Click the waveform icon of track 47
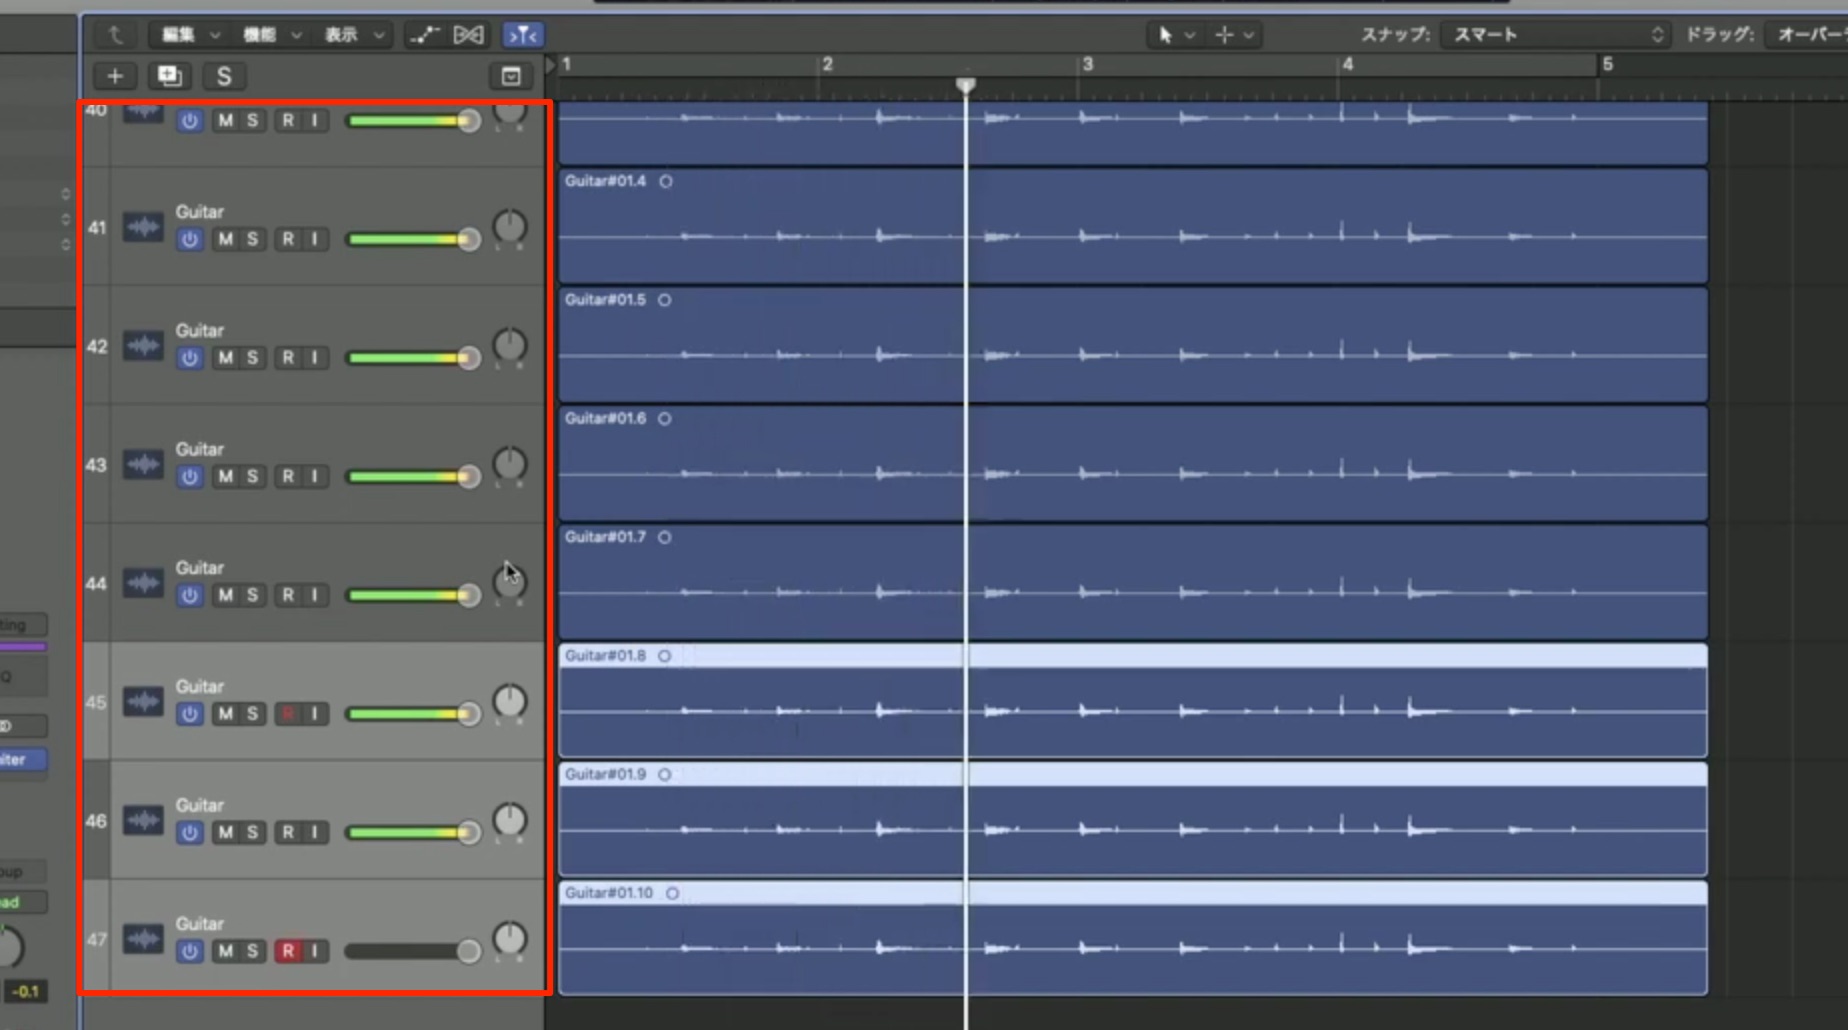This screenshot has width=1848, height=1030. click(x=143, y=939)
